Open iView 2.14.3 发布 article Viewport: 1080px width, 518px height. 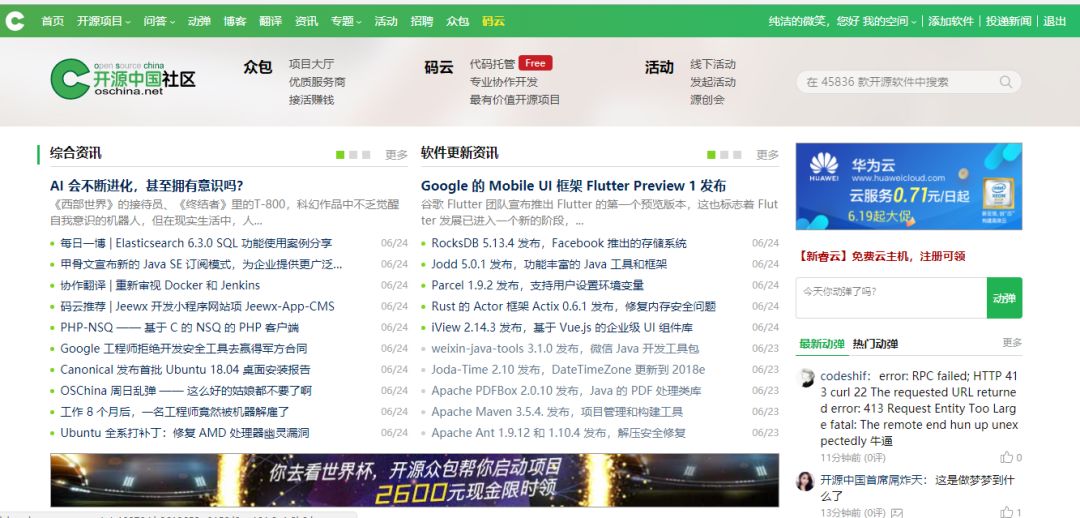click(562, 328)
